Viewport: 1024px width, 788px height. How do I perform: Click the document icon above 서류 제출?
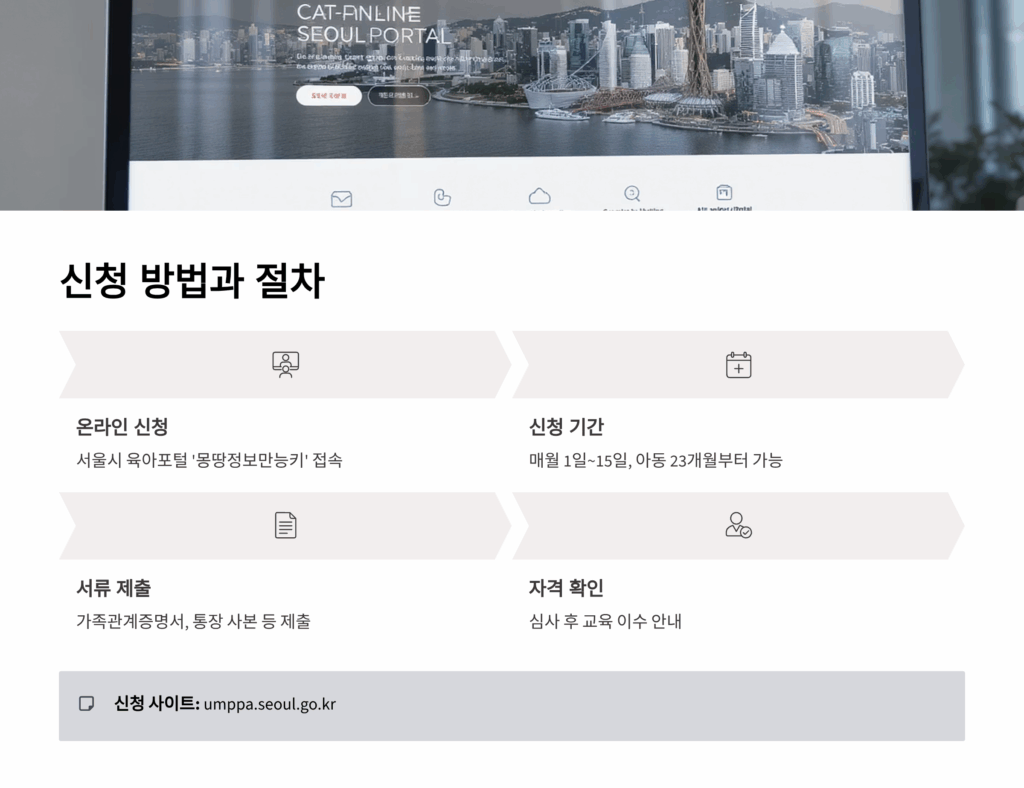coord(286,524)
